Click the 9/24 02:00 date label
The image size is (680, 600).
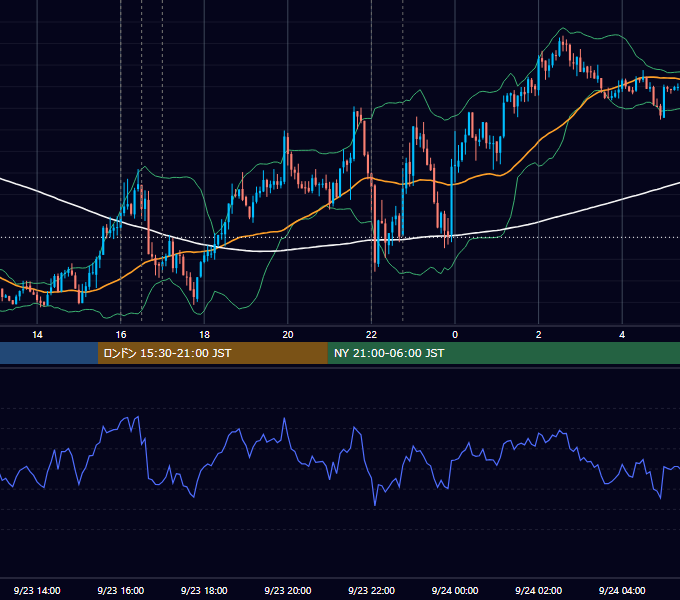point(538,590)
